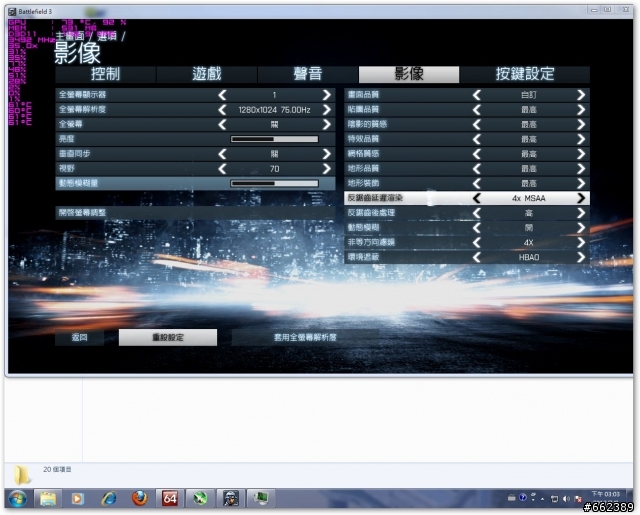Right arrow on 網格質感 row
The height and width of the screenshot is (515, 640).
[581, 154]
